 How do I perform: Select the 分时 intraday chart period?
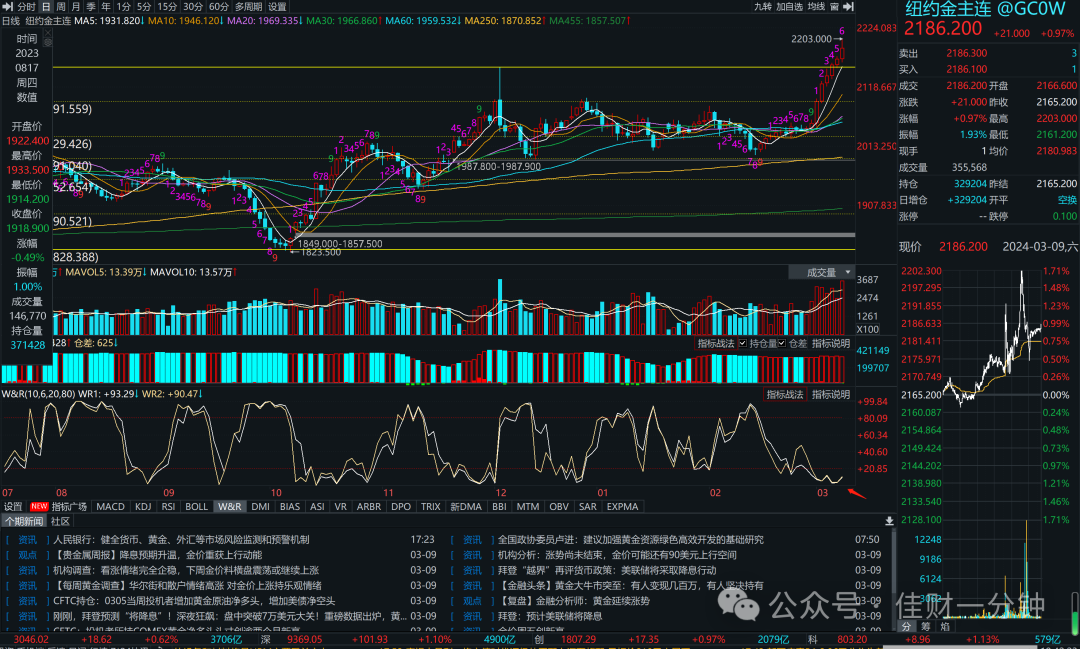tap(27, 6)
